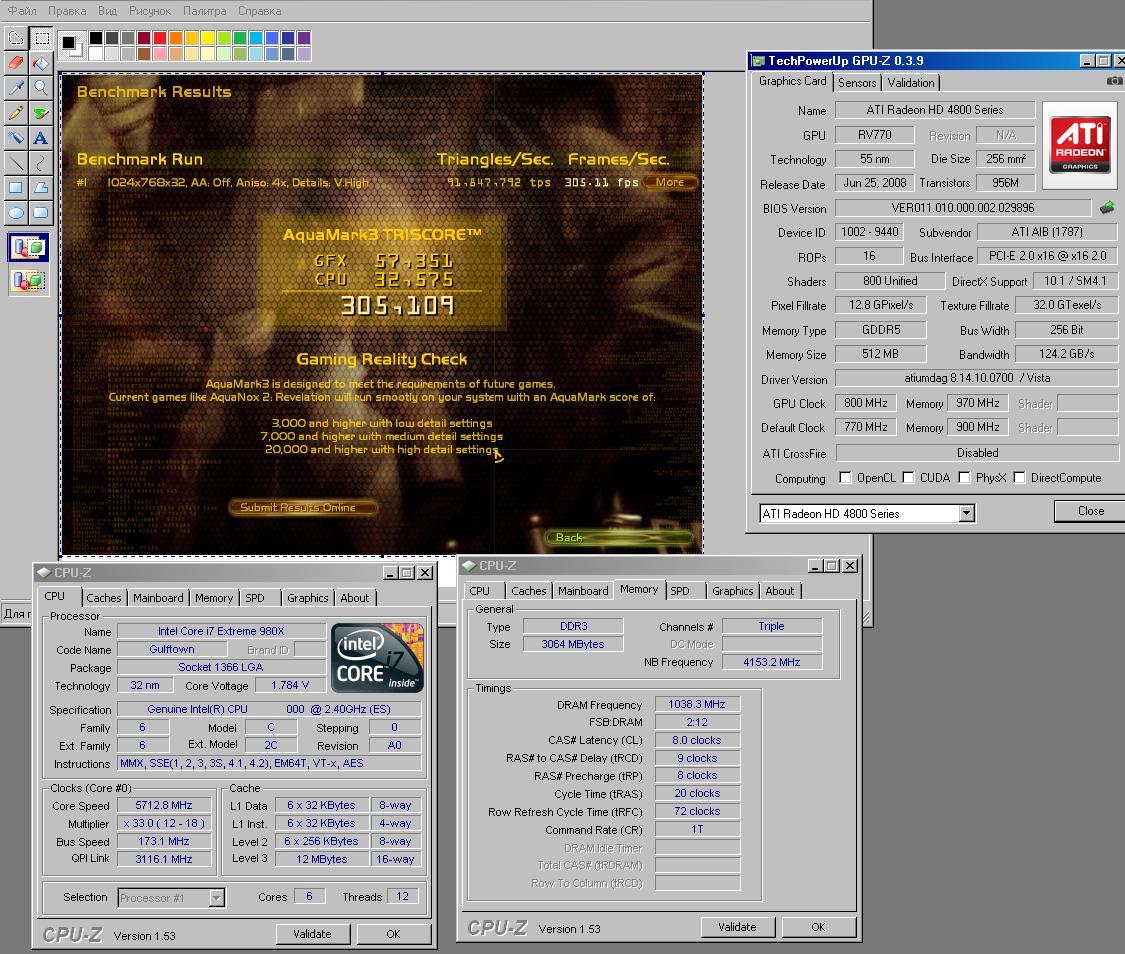
Task: Pick the black color swatch in palette
Action: 95,37
